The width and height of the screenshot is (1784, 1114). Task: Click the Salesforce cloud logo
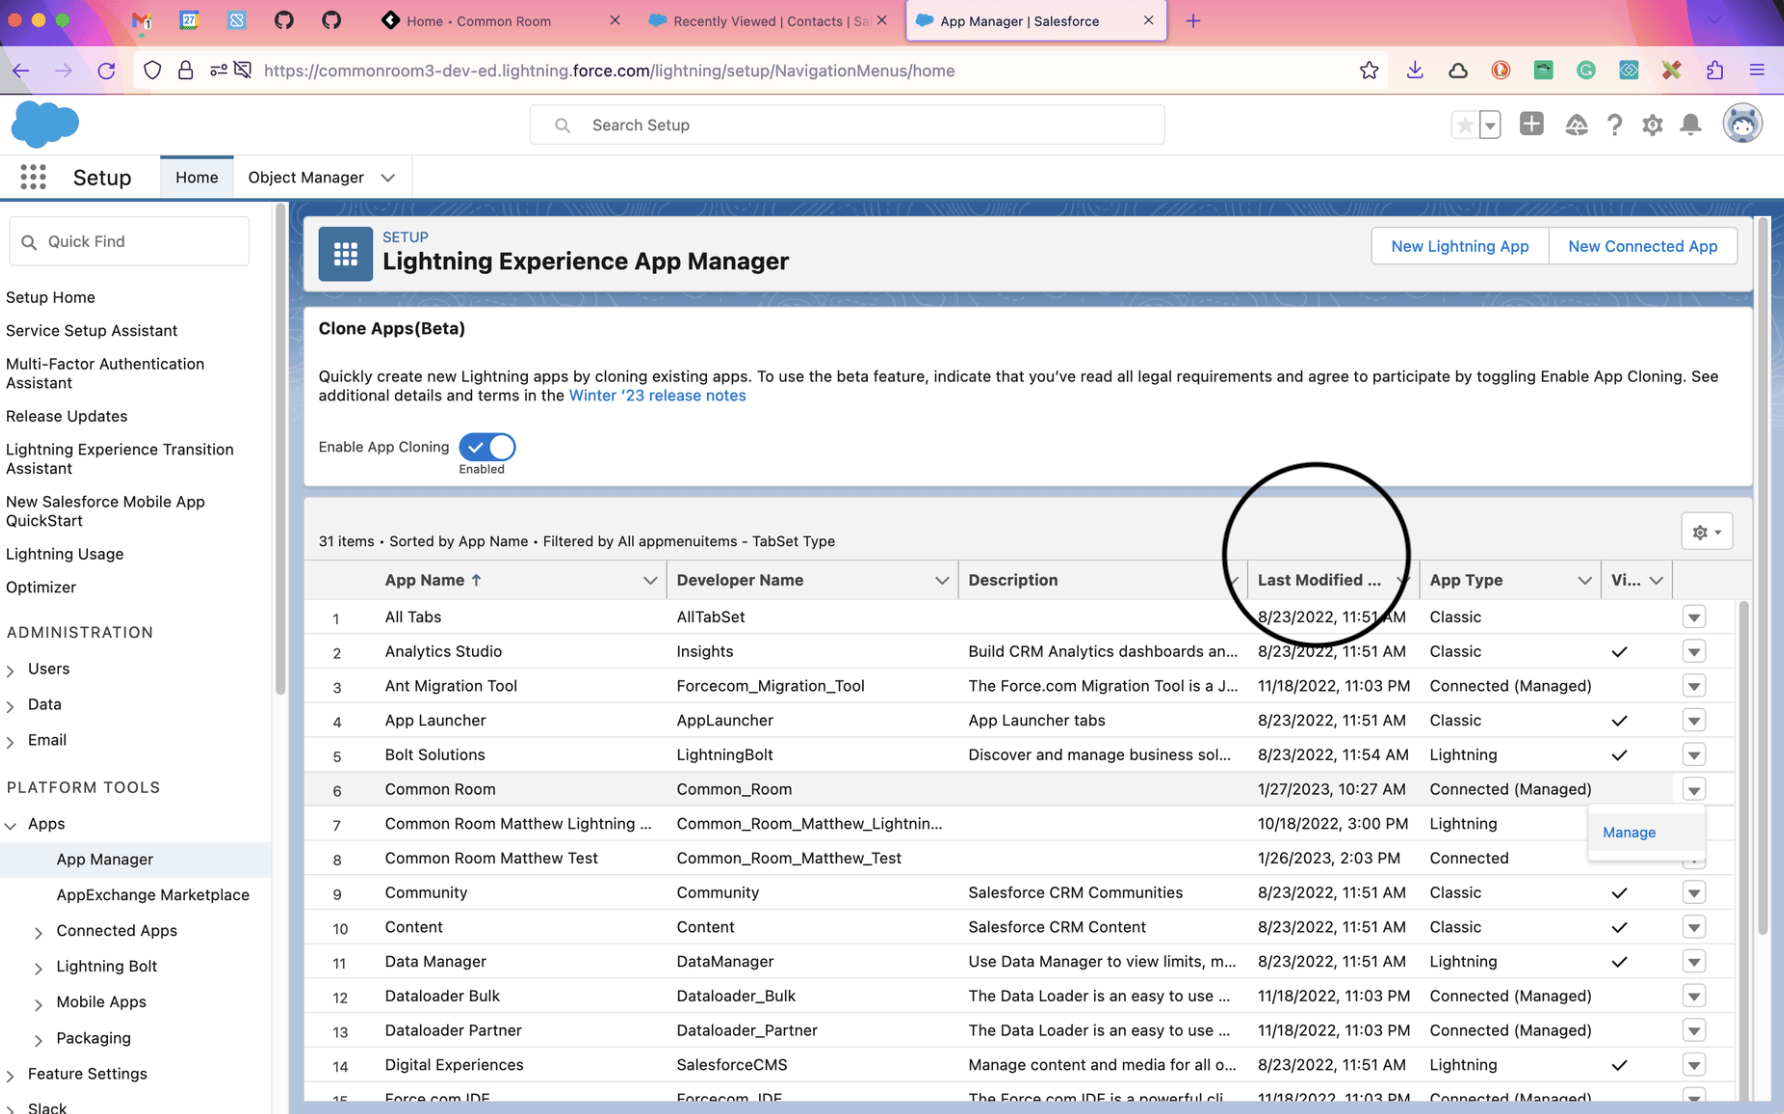(x=45, y=124)
